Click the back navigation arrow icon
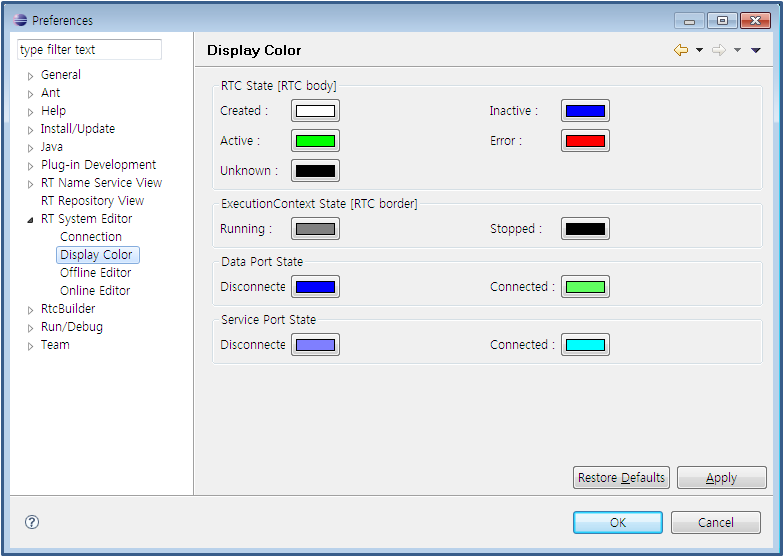The image size is (784, 557). [x=681, y=50]
